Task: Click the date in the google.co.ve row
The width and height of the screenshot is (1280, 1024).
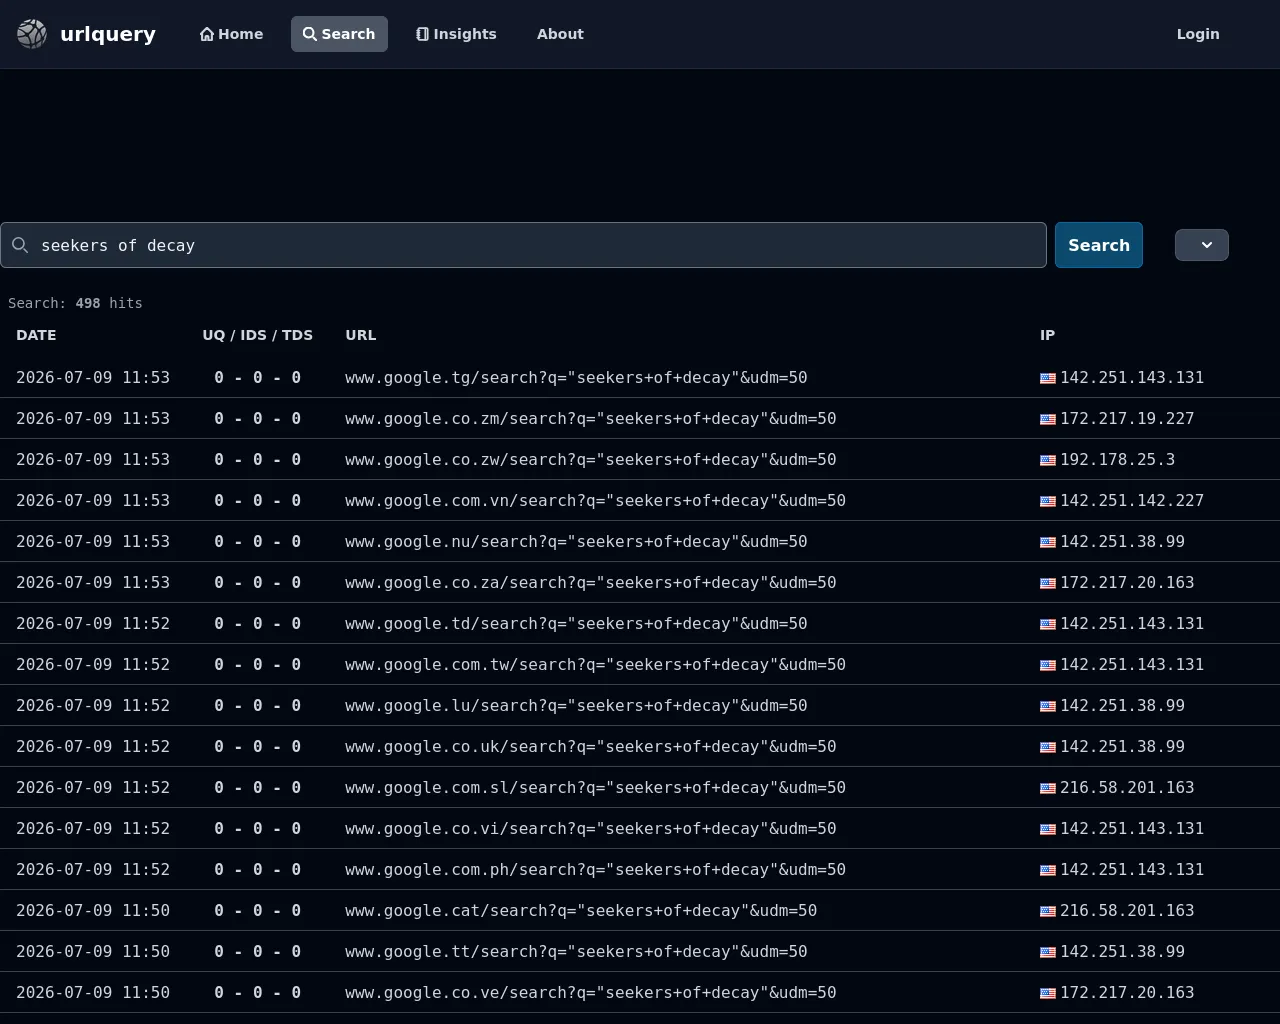Action: click(x=93, y=993)
